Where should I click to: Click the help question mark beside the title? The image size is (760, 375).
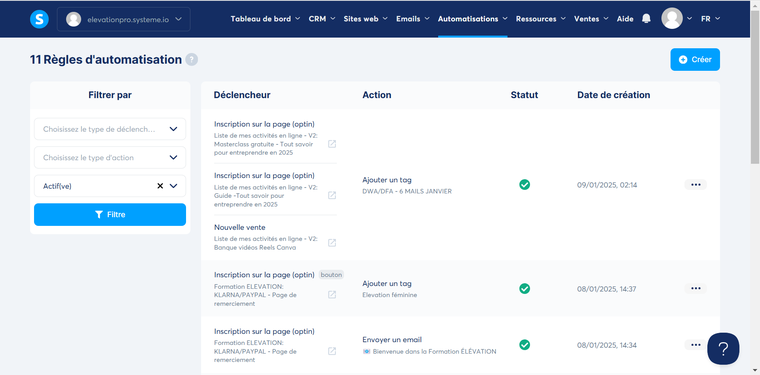[192, 60]
